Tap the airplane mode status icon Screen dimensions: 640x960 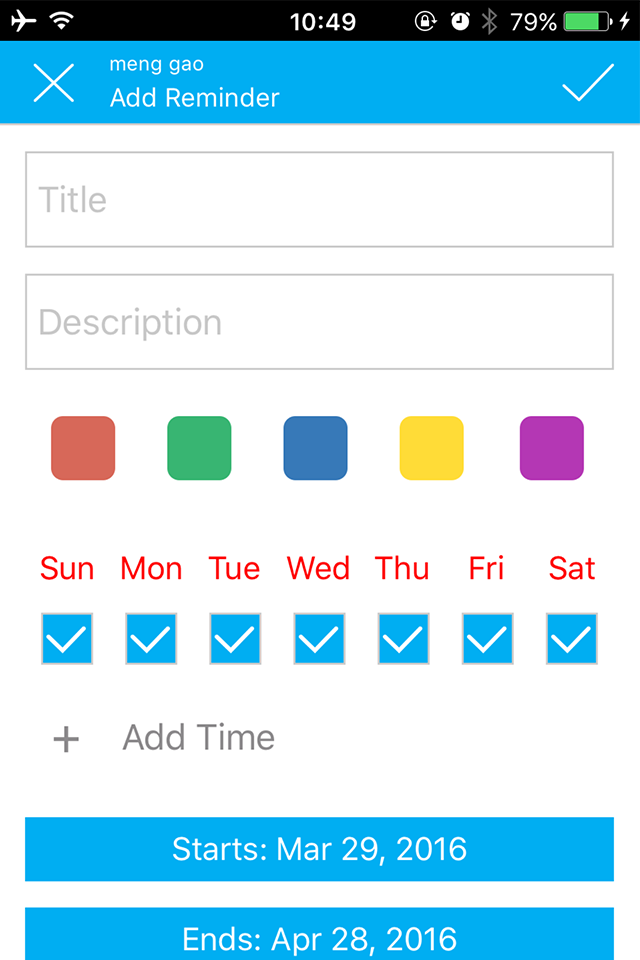[x=23, y=21]
